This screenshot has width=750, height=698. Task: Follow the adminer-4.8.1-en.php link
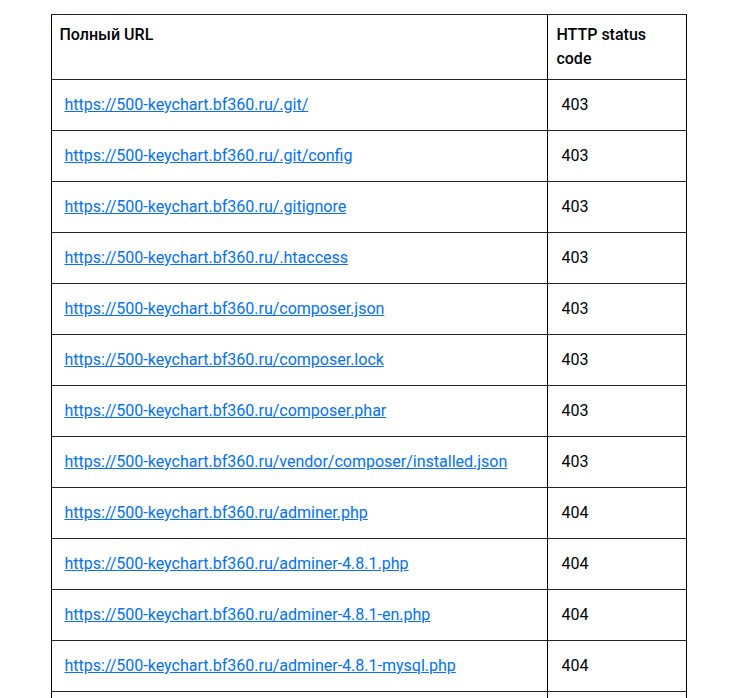point(247,614)
